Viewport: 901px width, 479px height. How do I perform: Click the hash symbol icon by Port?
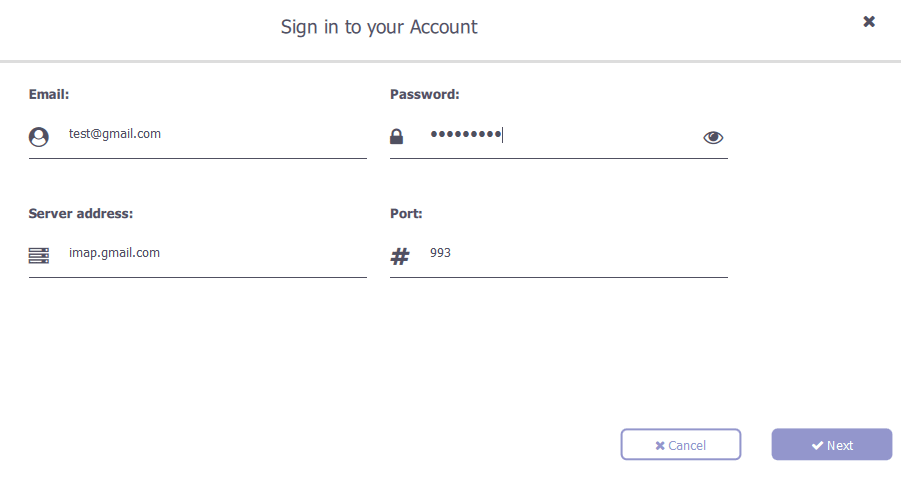[400, 256]
